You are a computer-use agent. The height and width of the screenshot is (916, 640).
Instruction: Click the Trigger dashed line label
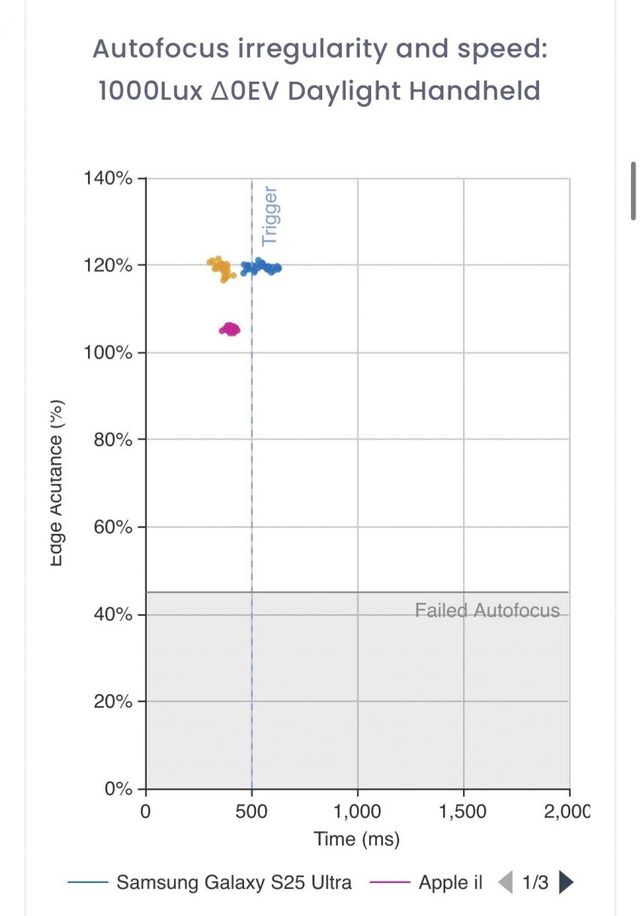tap(270, 215)
